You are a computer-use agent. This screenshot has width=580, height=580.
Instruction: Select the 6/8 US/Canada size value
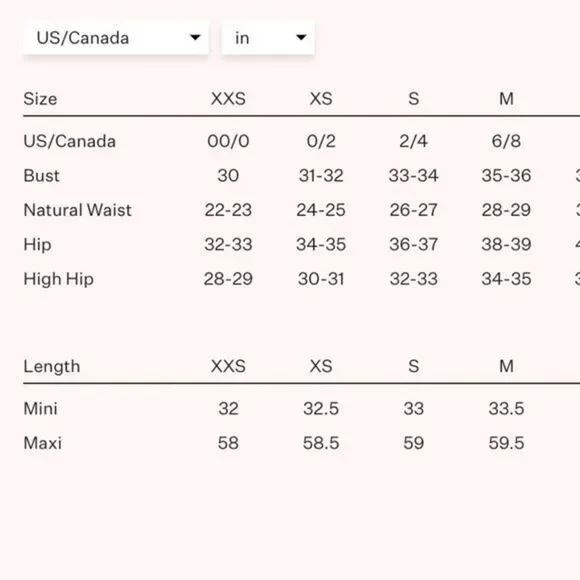[x=506, y=141]
